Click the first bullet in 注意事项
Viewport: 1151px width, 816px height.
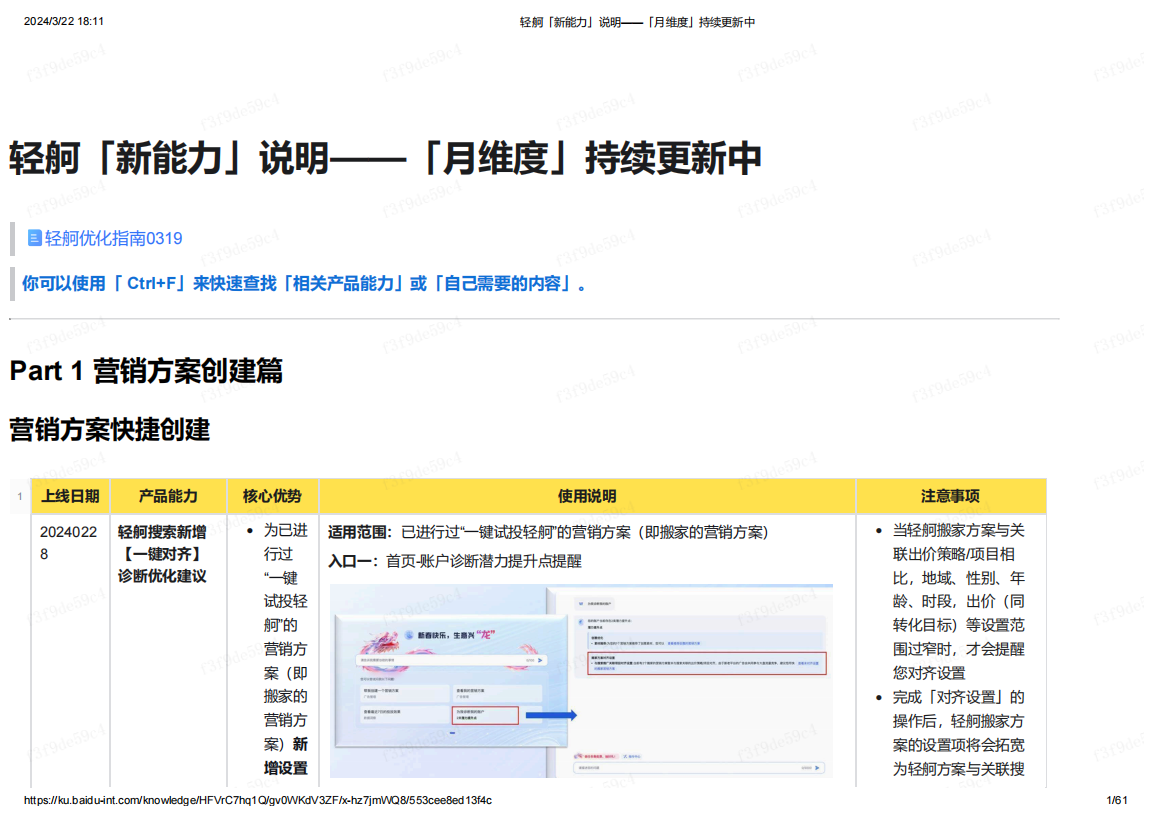(958, 602)
